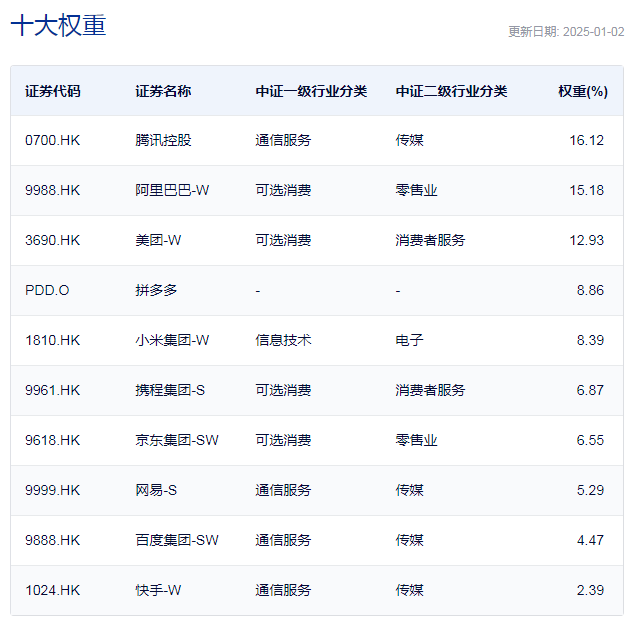
Task: Click stock code 9999.HK
Action: click(x=53, y=490)
